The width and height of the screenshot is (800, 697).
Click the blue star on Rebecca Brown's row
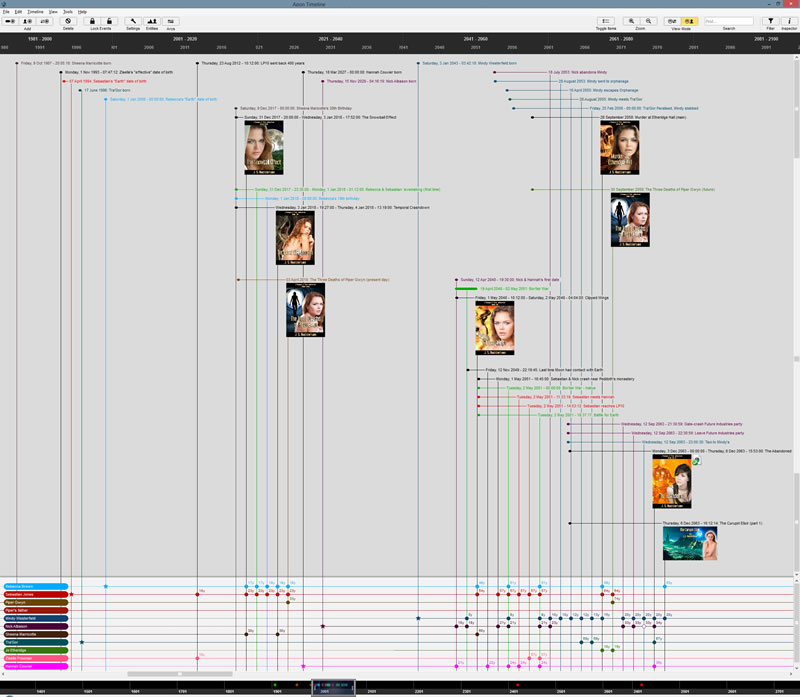coord(106,586)
